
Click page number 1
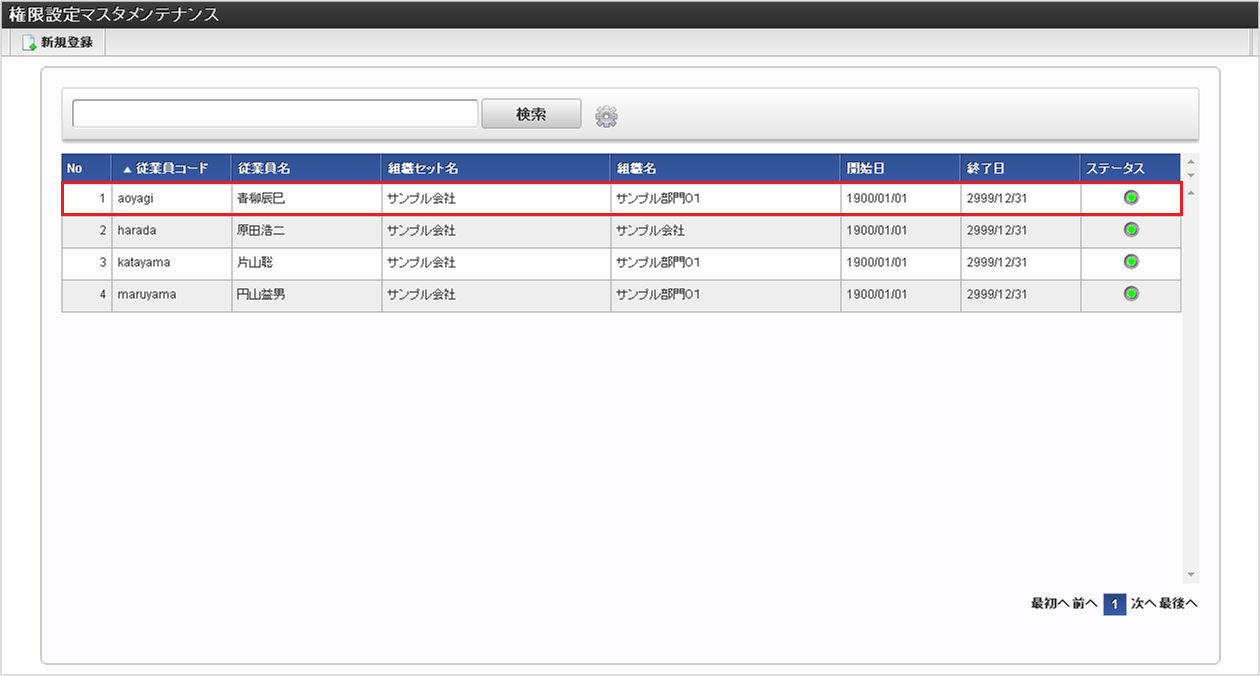click(x=1115, y=604)
